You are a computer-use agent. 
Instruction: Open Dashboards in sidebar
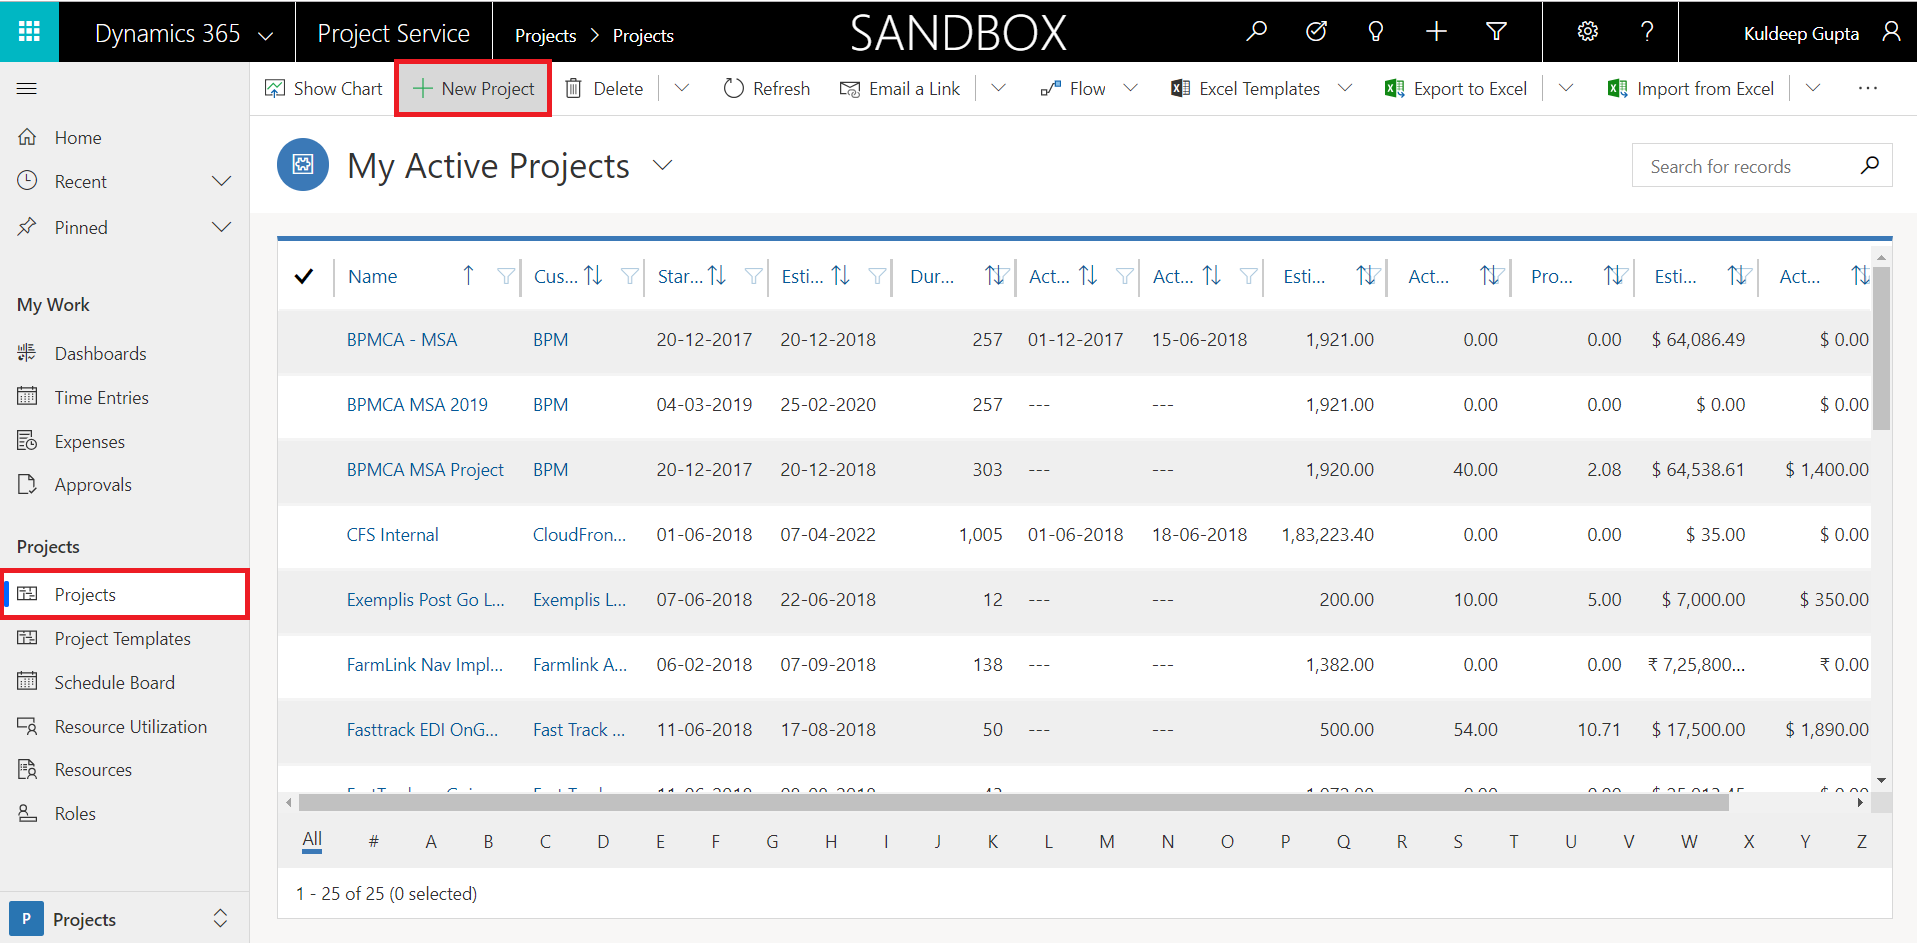click(x=100, y=353)
